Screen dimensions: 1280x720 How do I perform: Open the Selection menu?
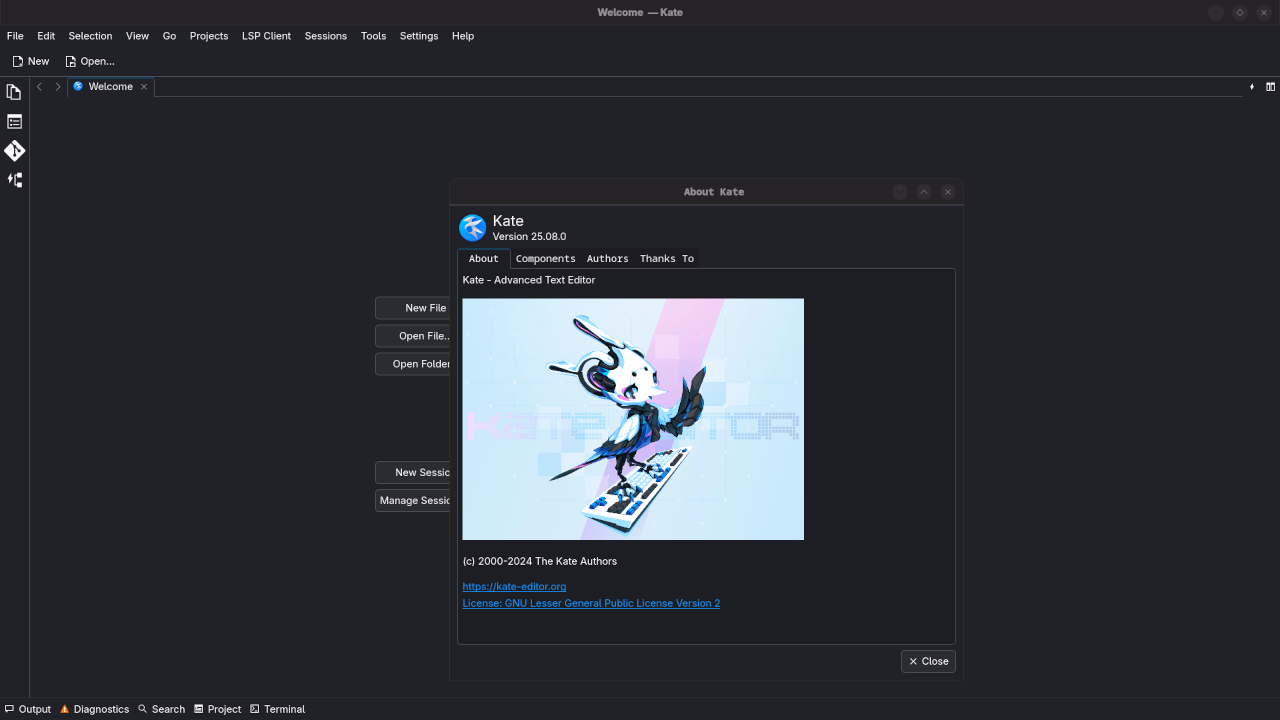(90, 36)
